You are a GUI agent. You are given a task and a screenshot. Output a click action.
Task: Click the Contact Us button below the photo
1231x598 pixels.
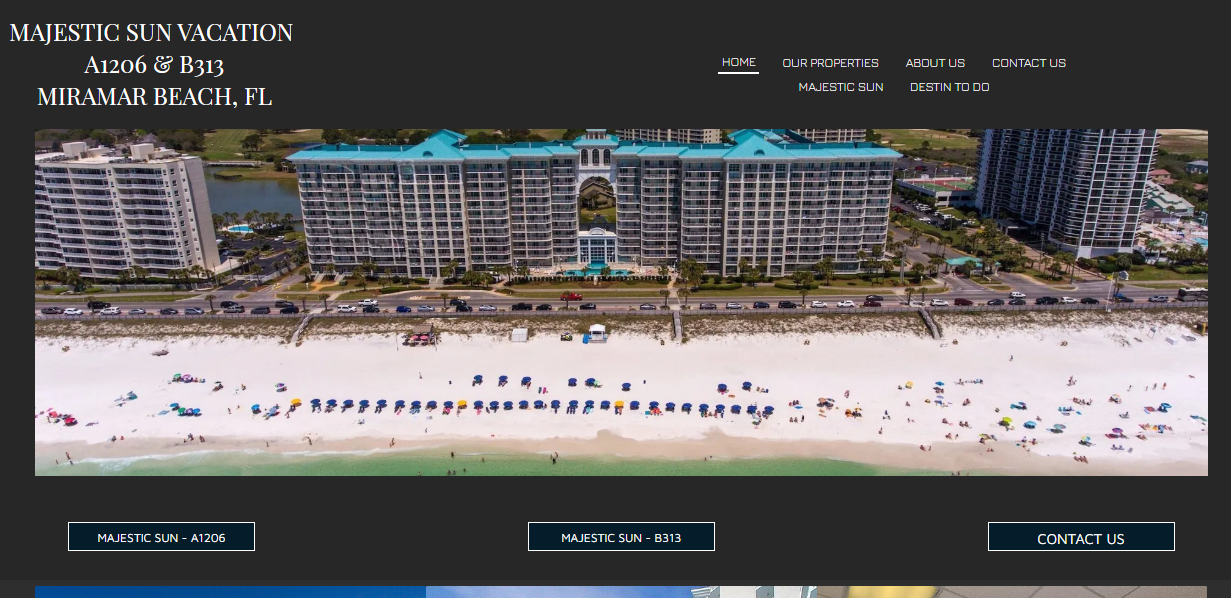click(x=1081, y=537)
